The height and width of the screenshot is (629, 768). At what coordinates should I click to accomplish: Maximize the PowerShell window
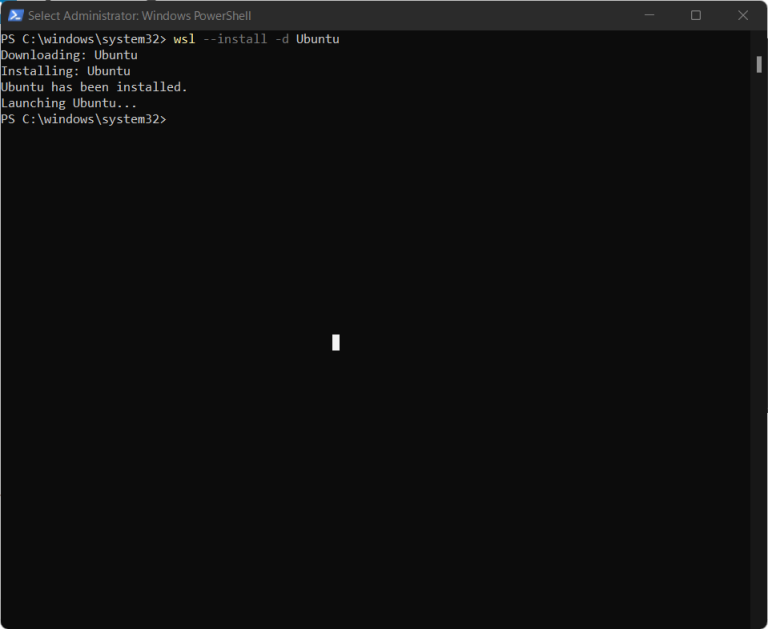696,15
